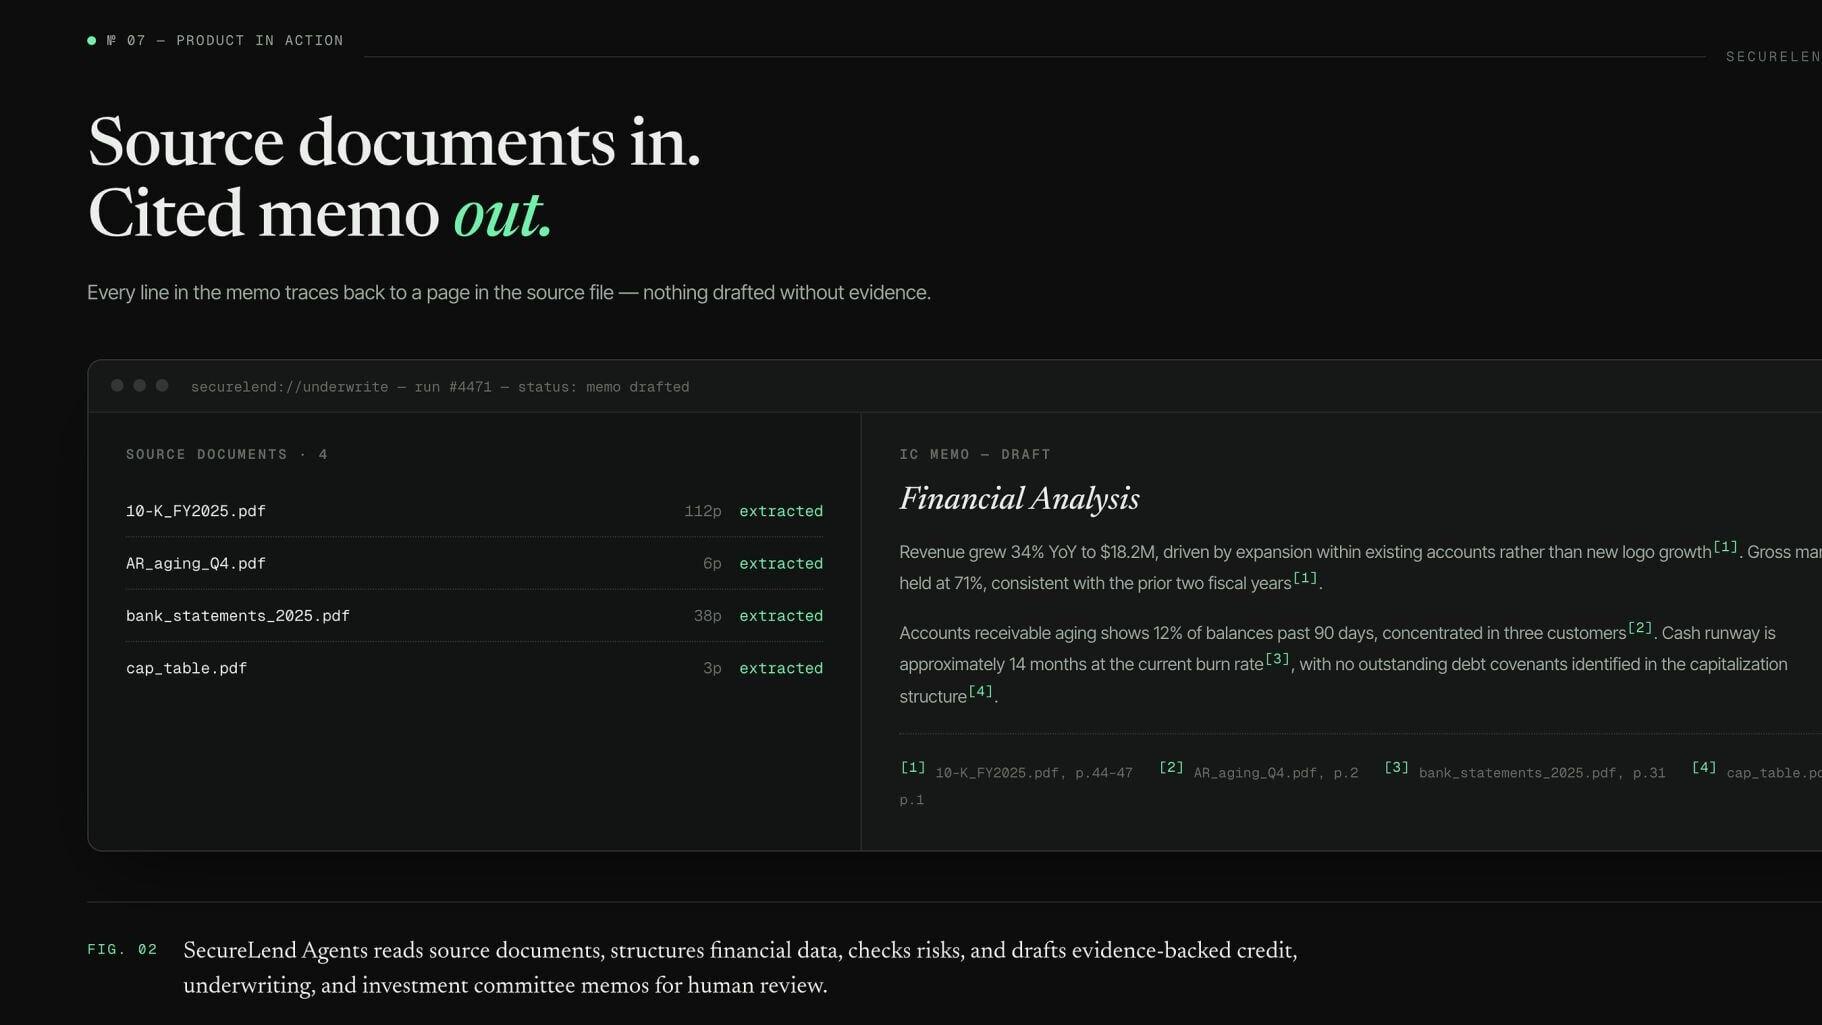Click the second window dot in the mock title bar

click(x=140, y=386)
